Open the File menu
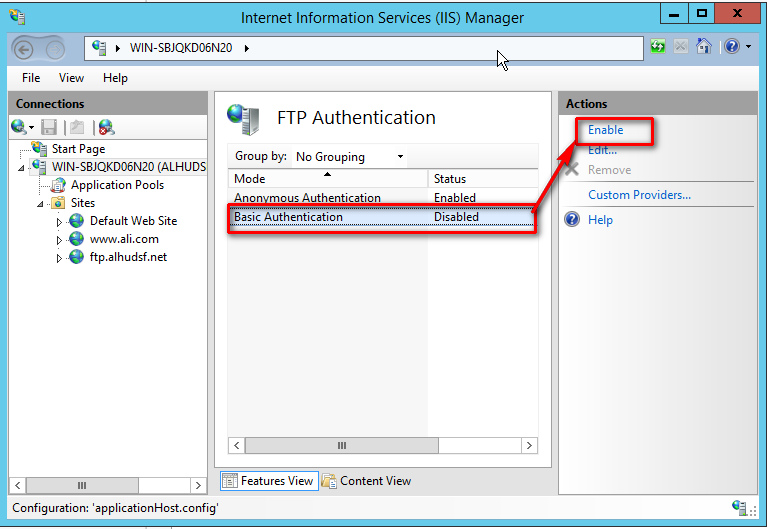This screenshot has height=529, width=767. [x=31, y=78]
